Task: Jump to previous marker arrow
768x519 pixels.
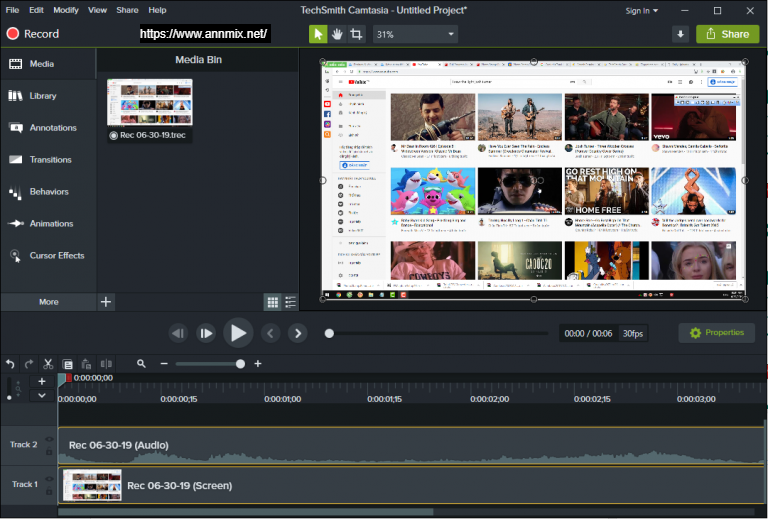Action: 270,333
